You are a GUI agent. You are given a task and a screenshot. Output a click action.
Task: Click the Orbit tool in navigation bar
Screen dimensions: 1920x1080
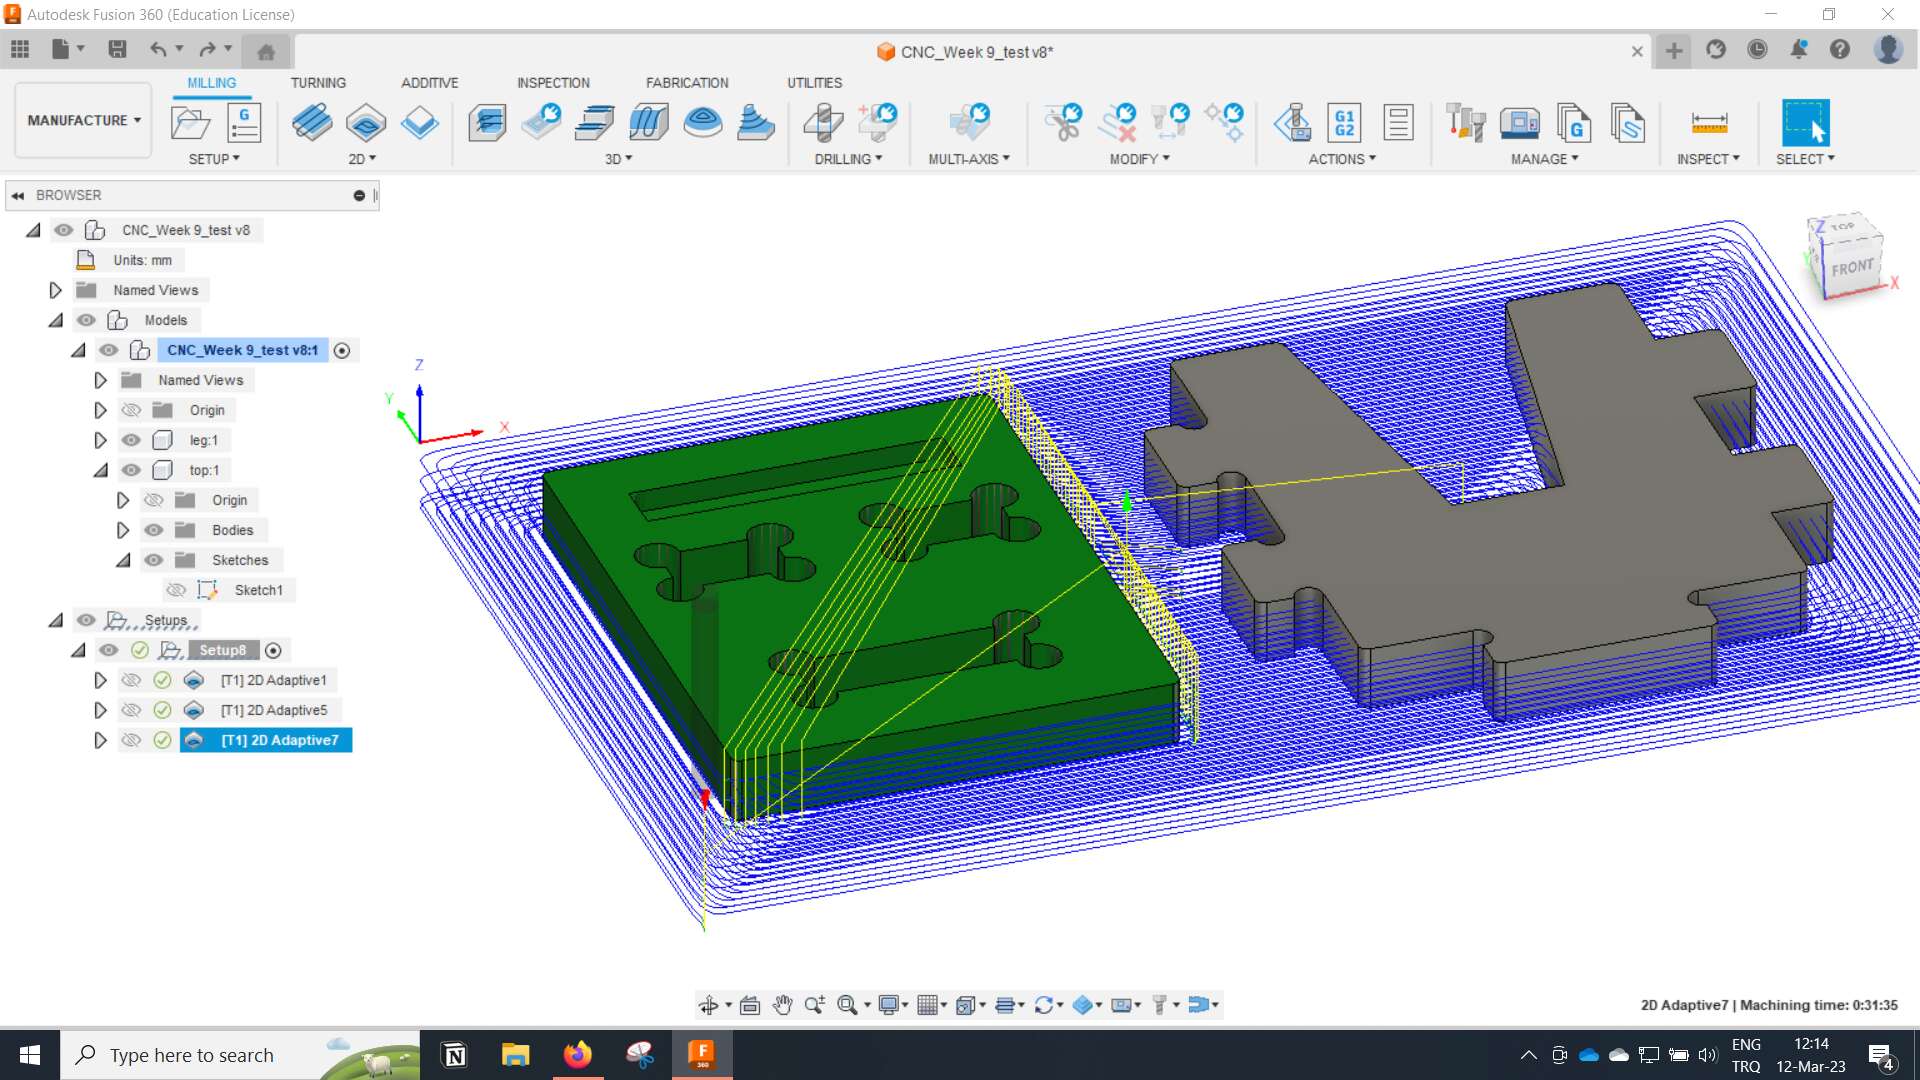tap(709, 1005)
